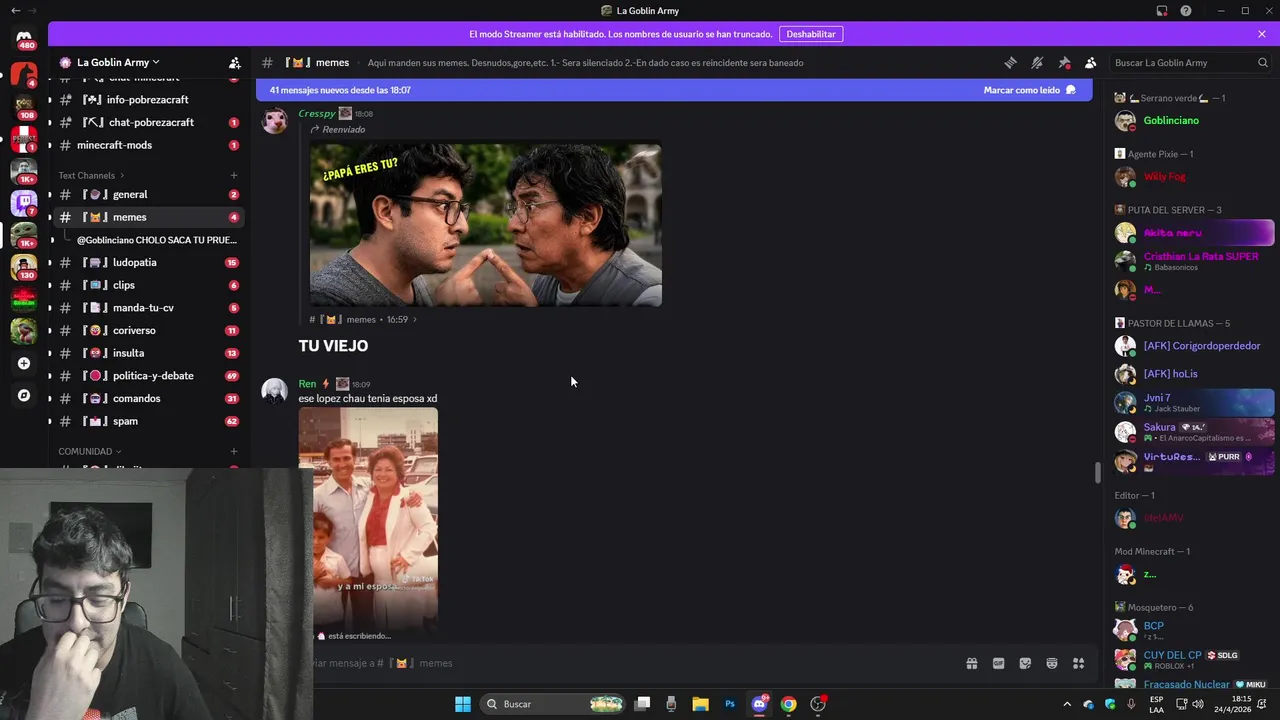This screenshot has width=1280, height=720.
Task: Open Chrome from taskbar
Action: [789, 704]
